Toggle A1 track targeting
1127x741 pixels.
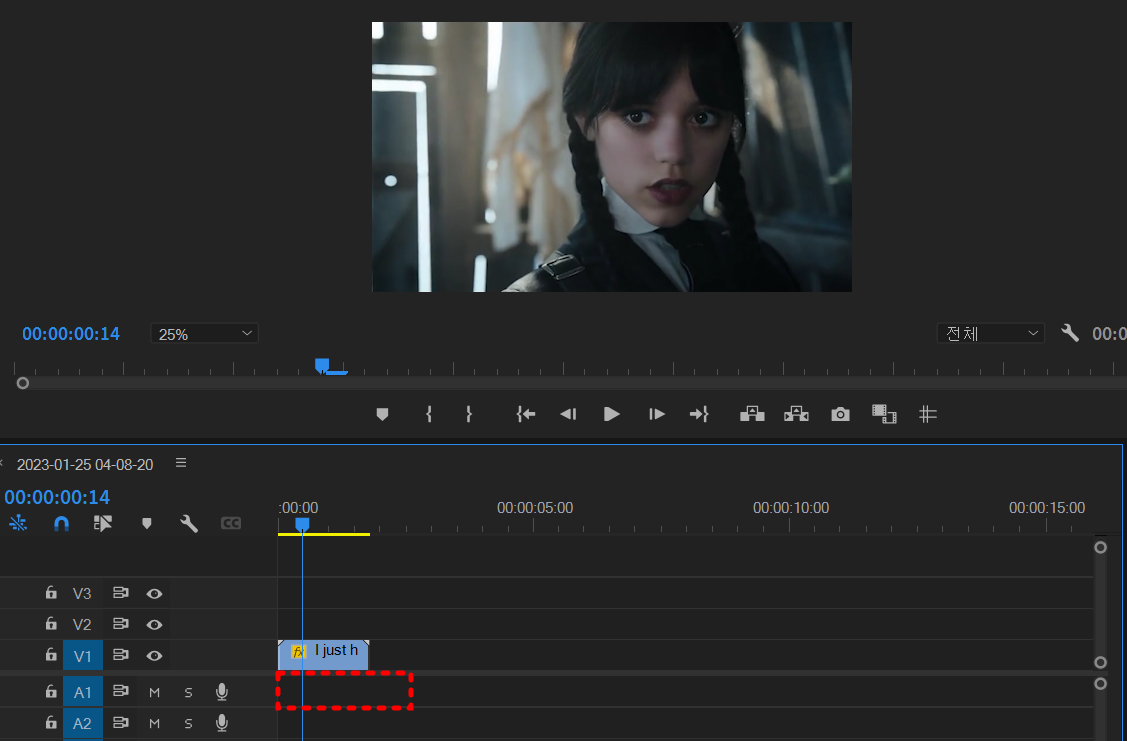pyautogui.click(x=83, y=692)
